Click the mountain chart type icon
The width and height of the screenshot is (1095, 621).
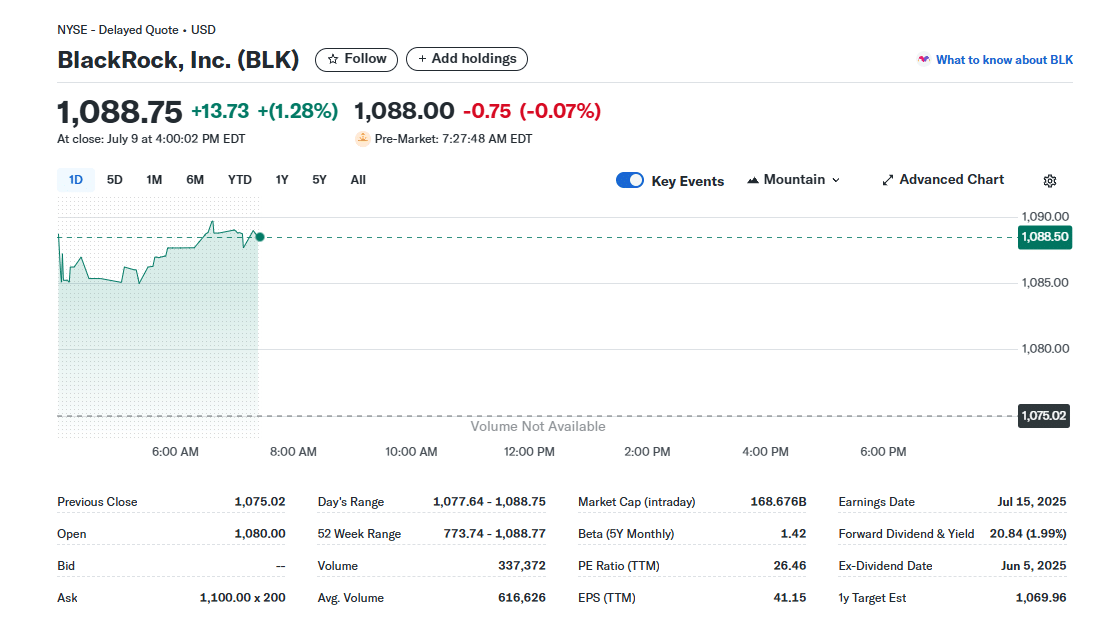point(753,180)
